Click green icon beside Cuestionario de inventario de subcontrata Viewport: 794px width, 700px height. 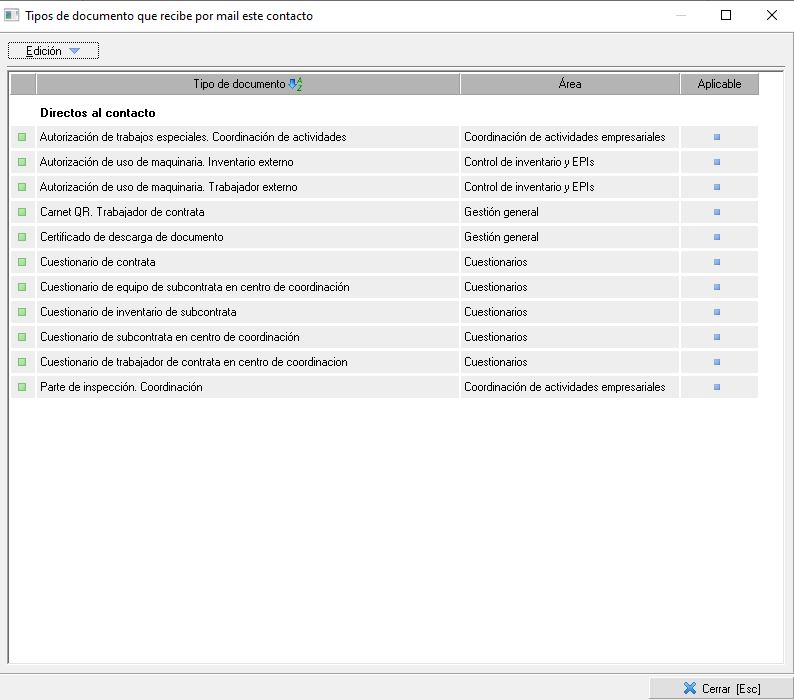click(x=22, y=312)
